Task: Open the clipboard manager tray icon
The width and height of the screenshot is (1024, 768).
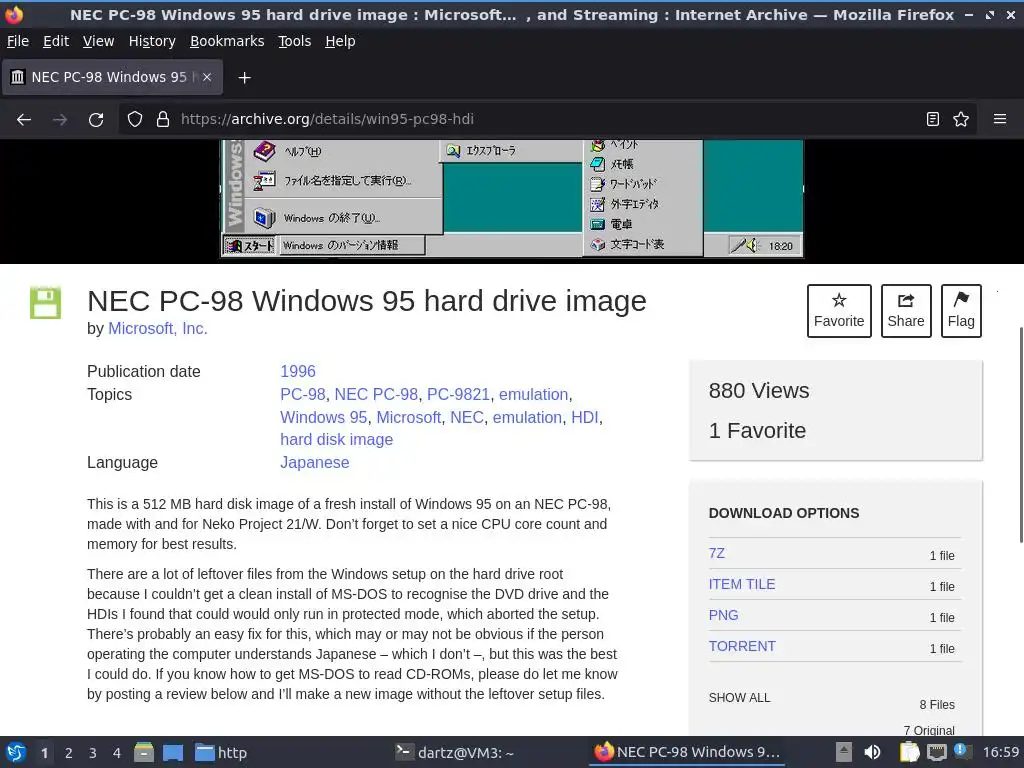Action: pos(909,752)
